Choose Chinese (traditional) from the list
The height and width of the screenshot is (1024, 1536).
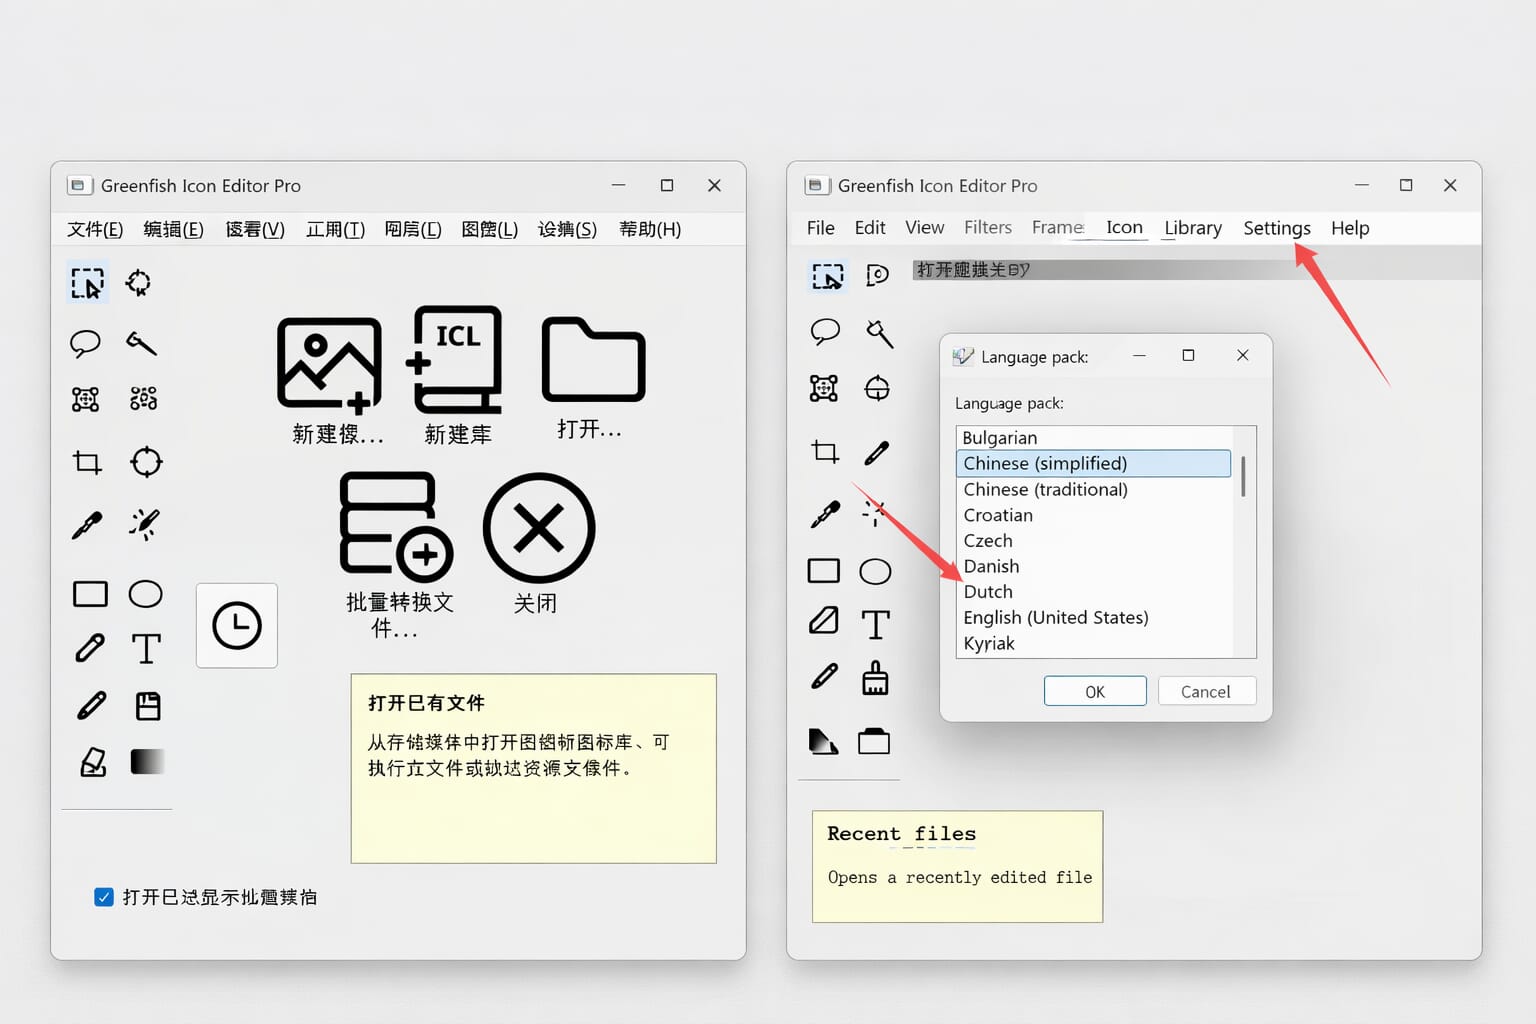tap(1045, 490)
